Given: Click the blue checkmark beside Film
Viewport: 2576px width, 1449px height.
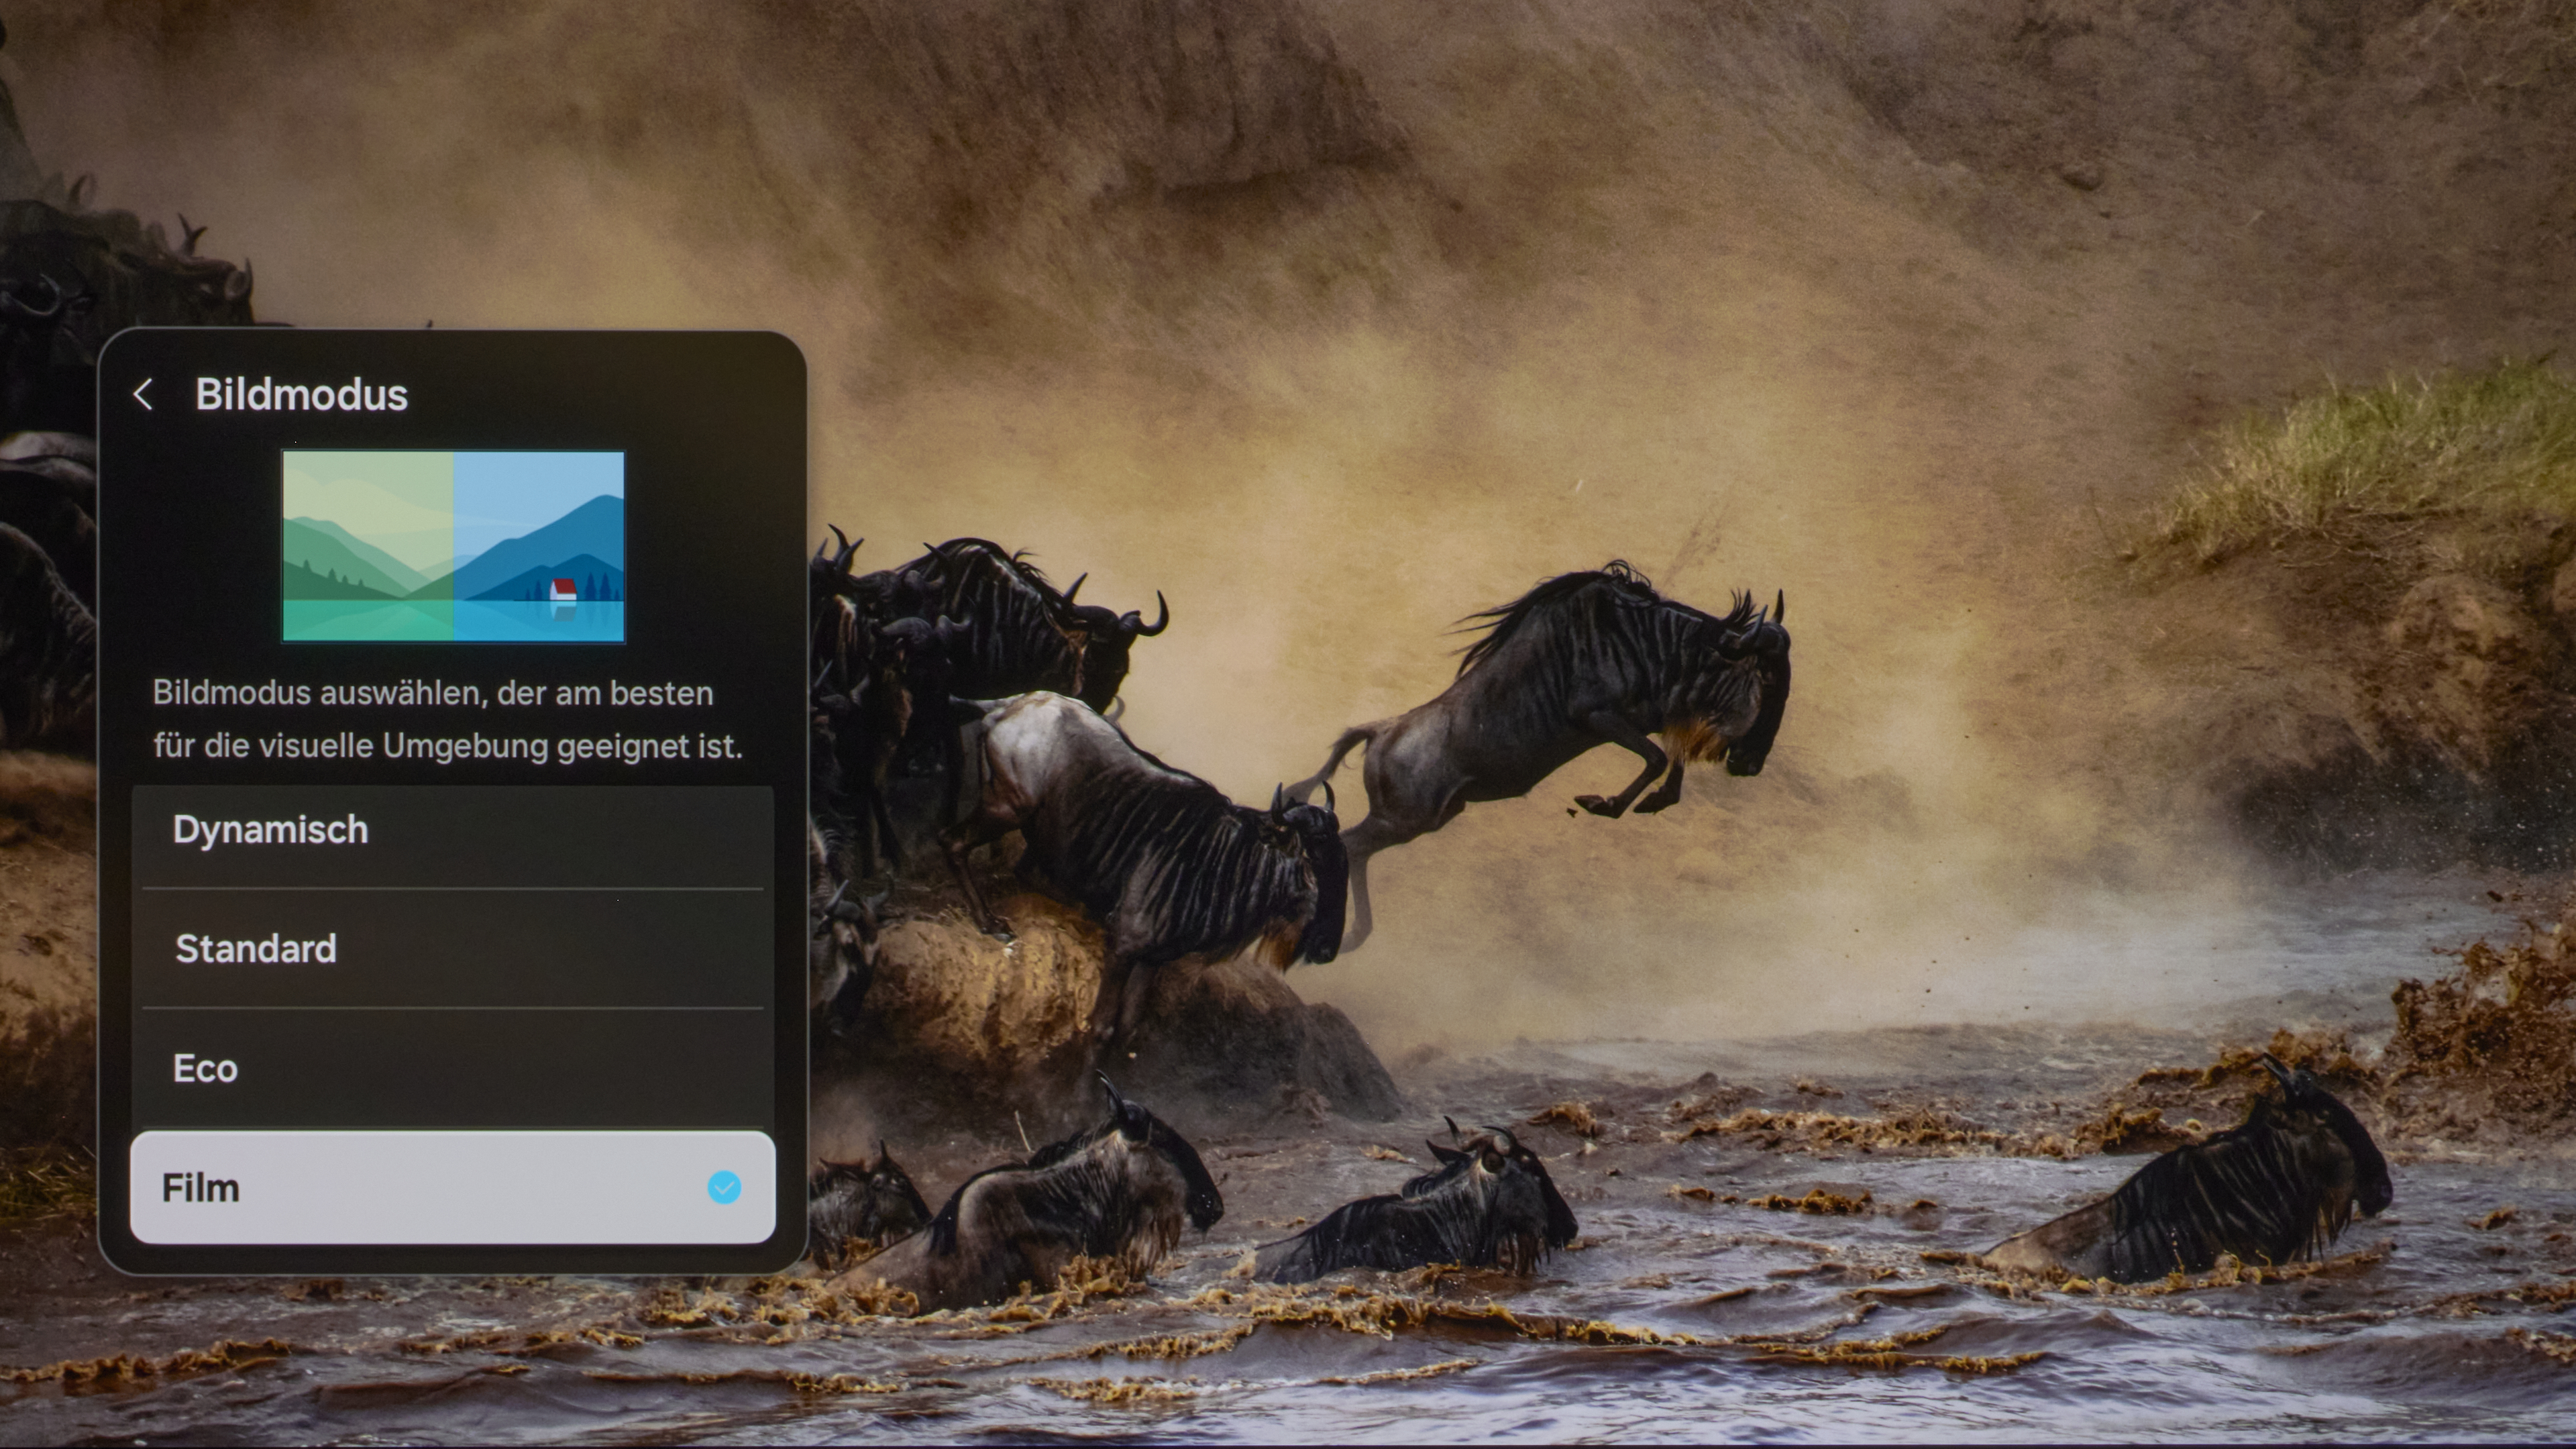Looking at the screenshot, I should point(724,1187).
